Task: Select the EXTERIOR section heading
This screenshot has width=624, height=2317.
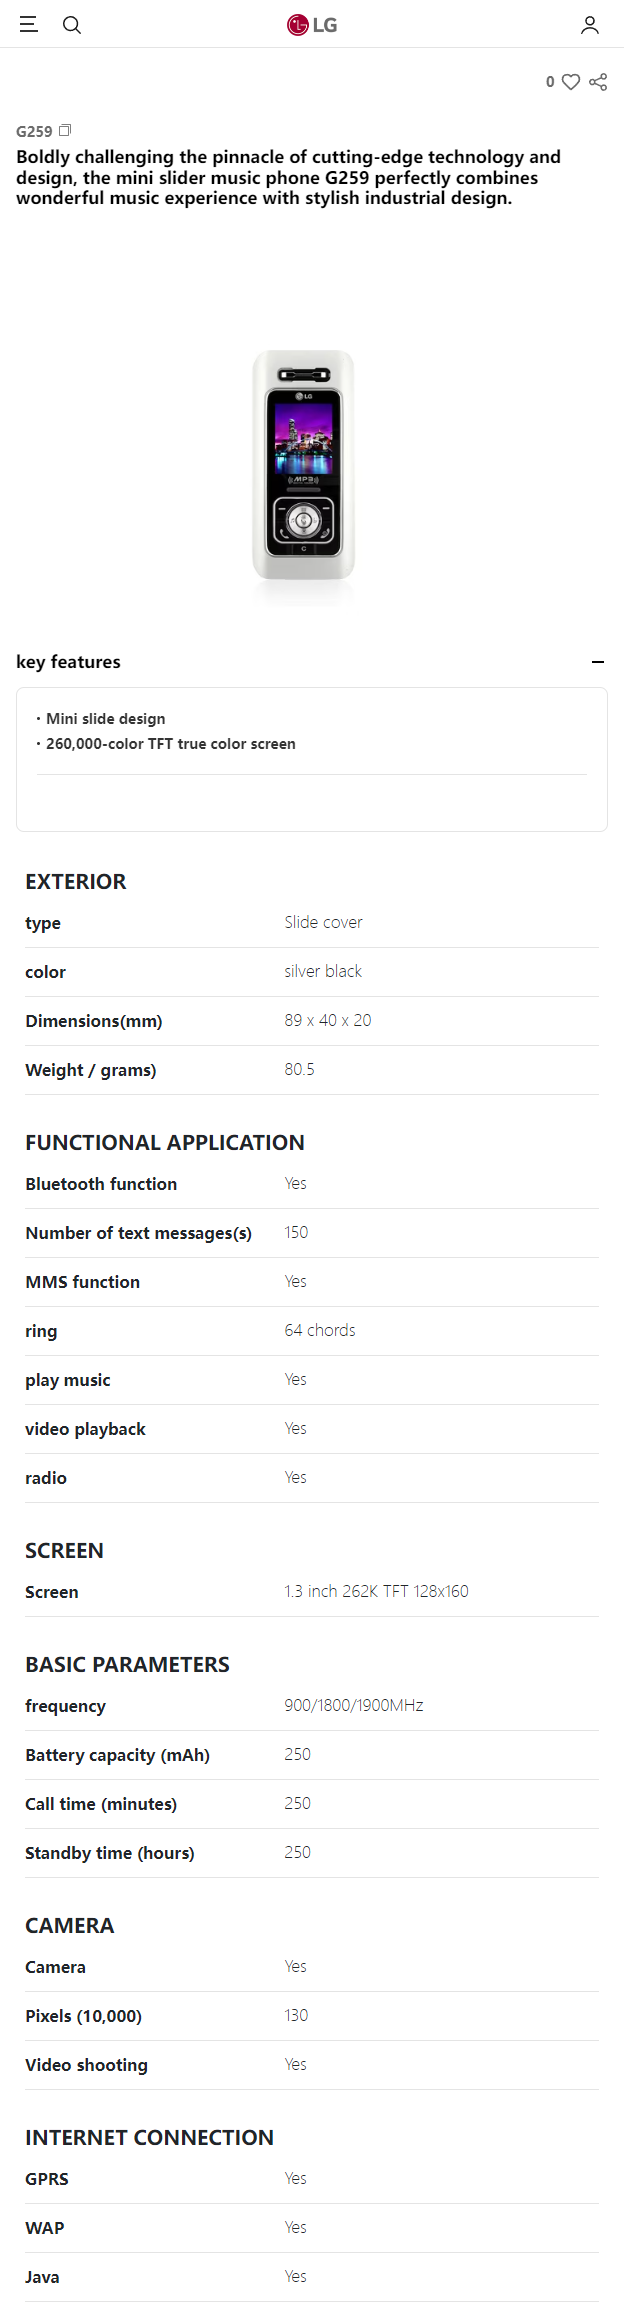Action: (76, 881)
